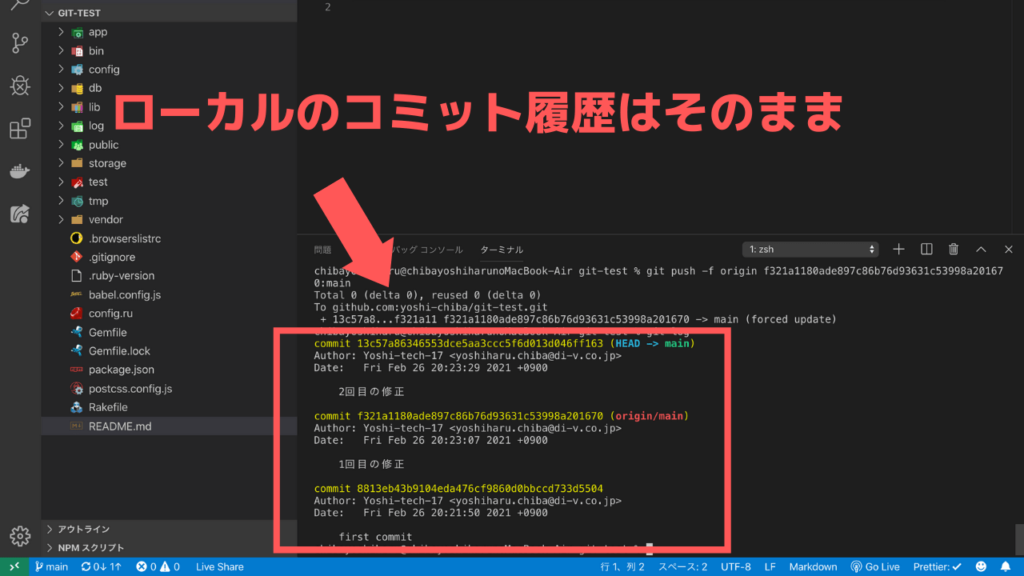Expand the db folder
The height and width of the screenshot is (576, 1024).
168,88
